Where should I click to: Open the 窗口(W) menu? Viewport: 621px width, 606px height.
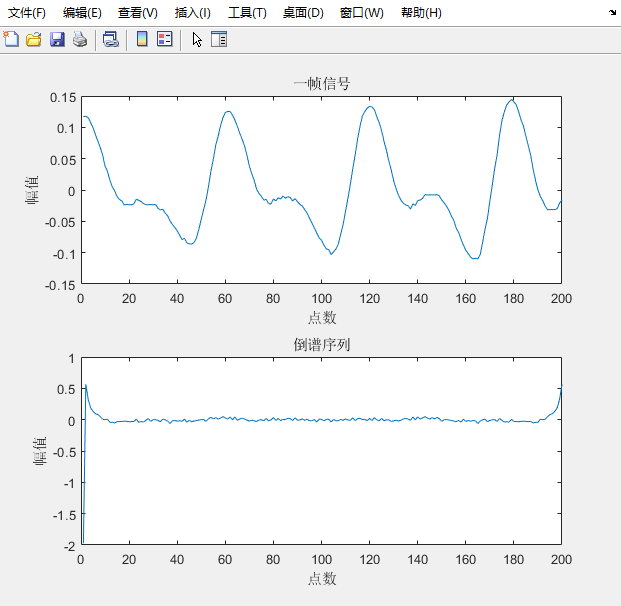362,13
